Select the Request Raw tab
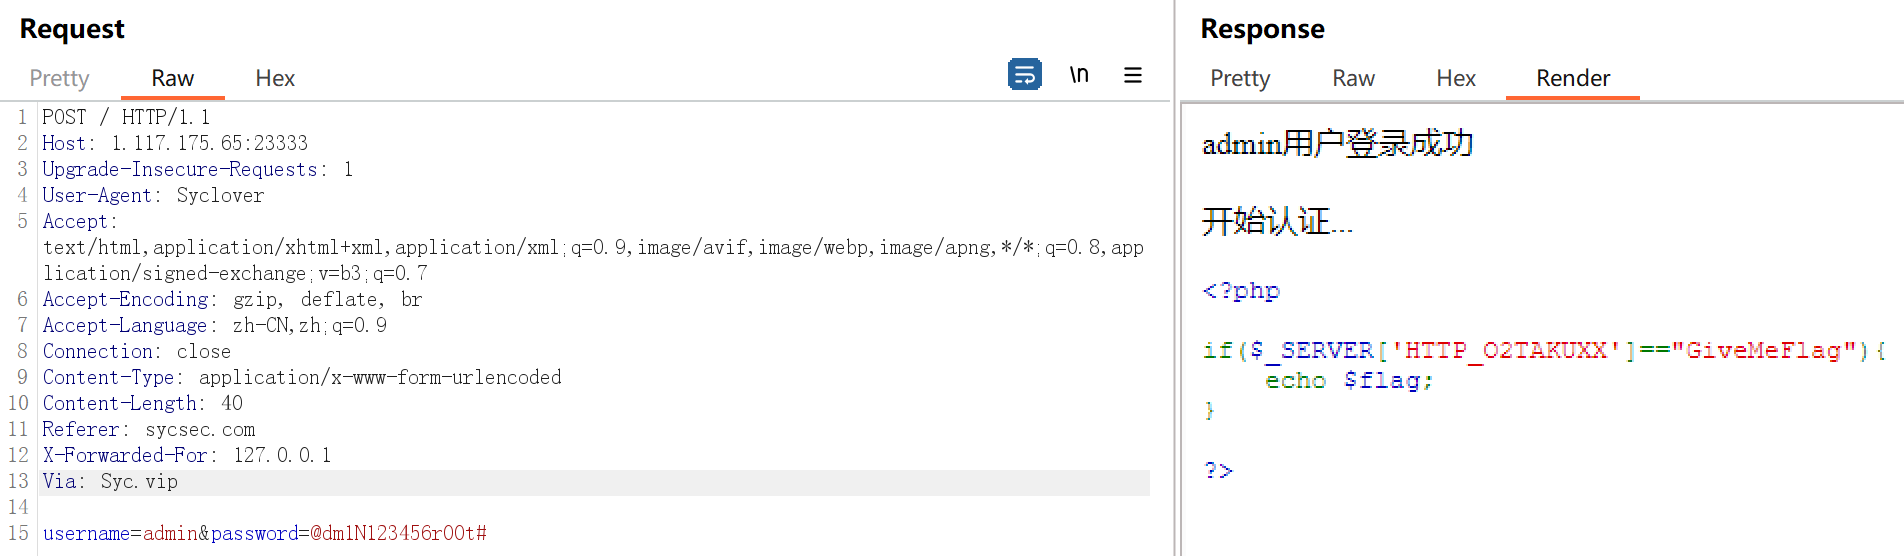The image size is (1904, 556). click(x=172, y=78)
